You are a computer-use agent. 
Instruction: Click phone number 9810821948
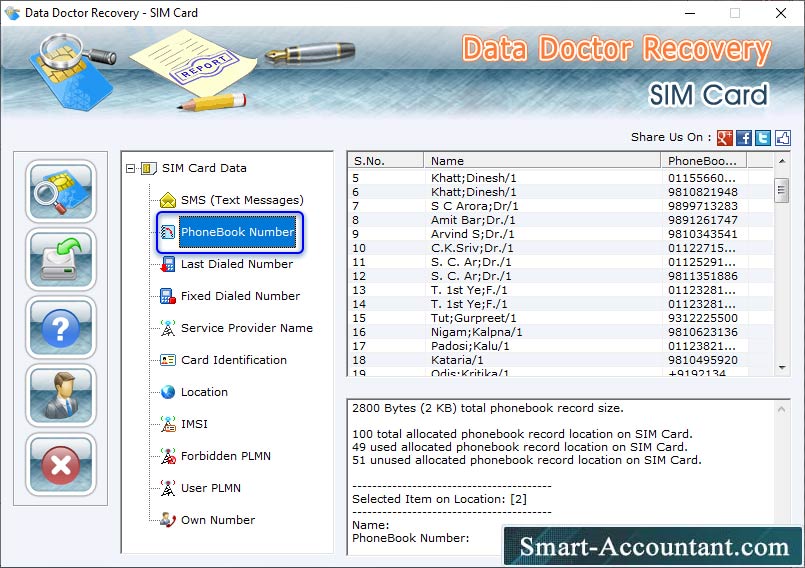click(x=702, y=192)
